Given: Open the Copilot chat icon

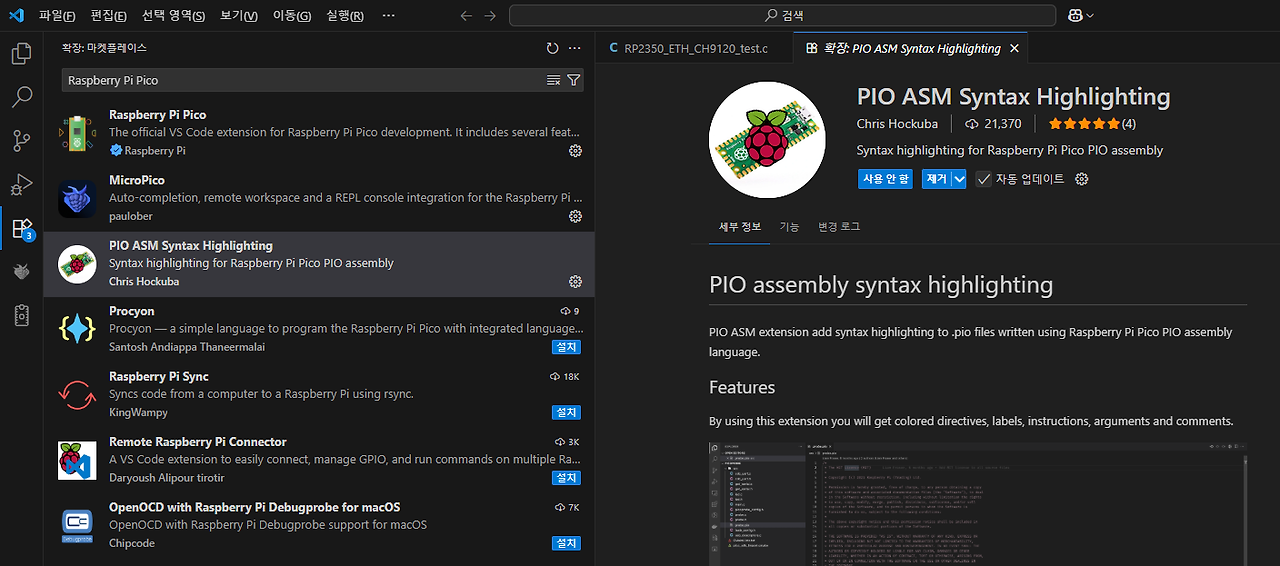Looking at the screenshot, I should (1075, 16).
